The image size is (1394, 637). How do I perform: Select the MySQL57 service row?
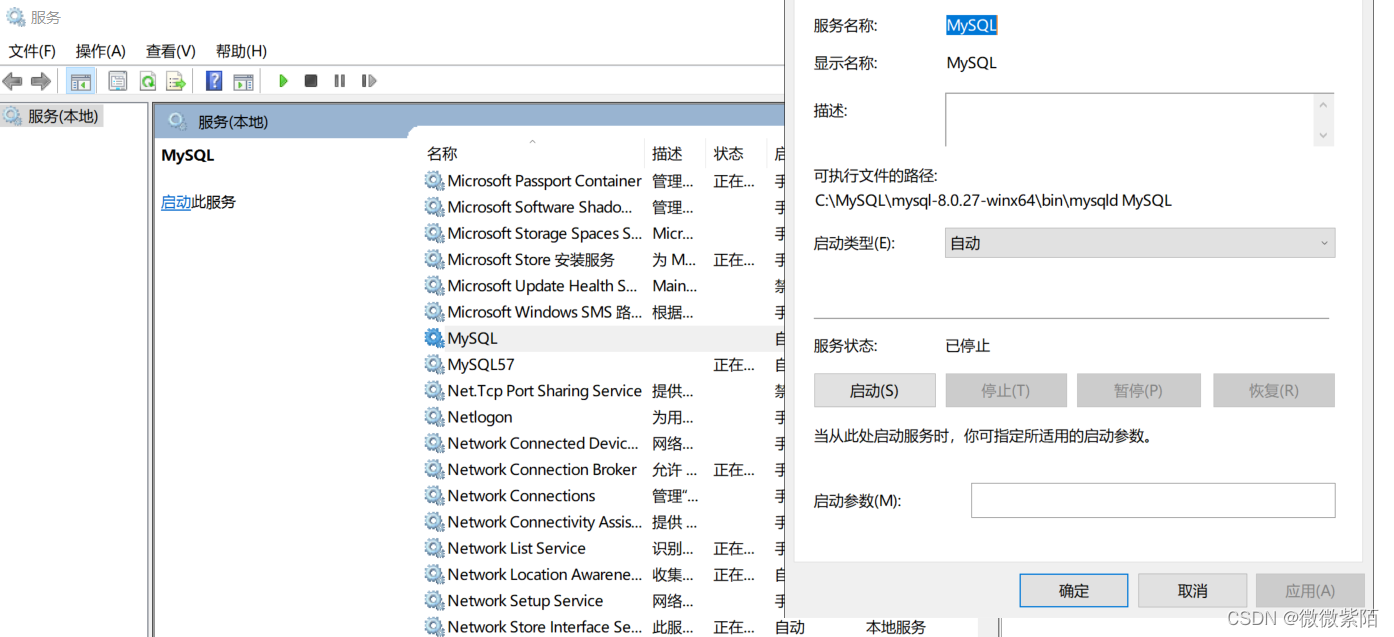603,364
